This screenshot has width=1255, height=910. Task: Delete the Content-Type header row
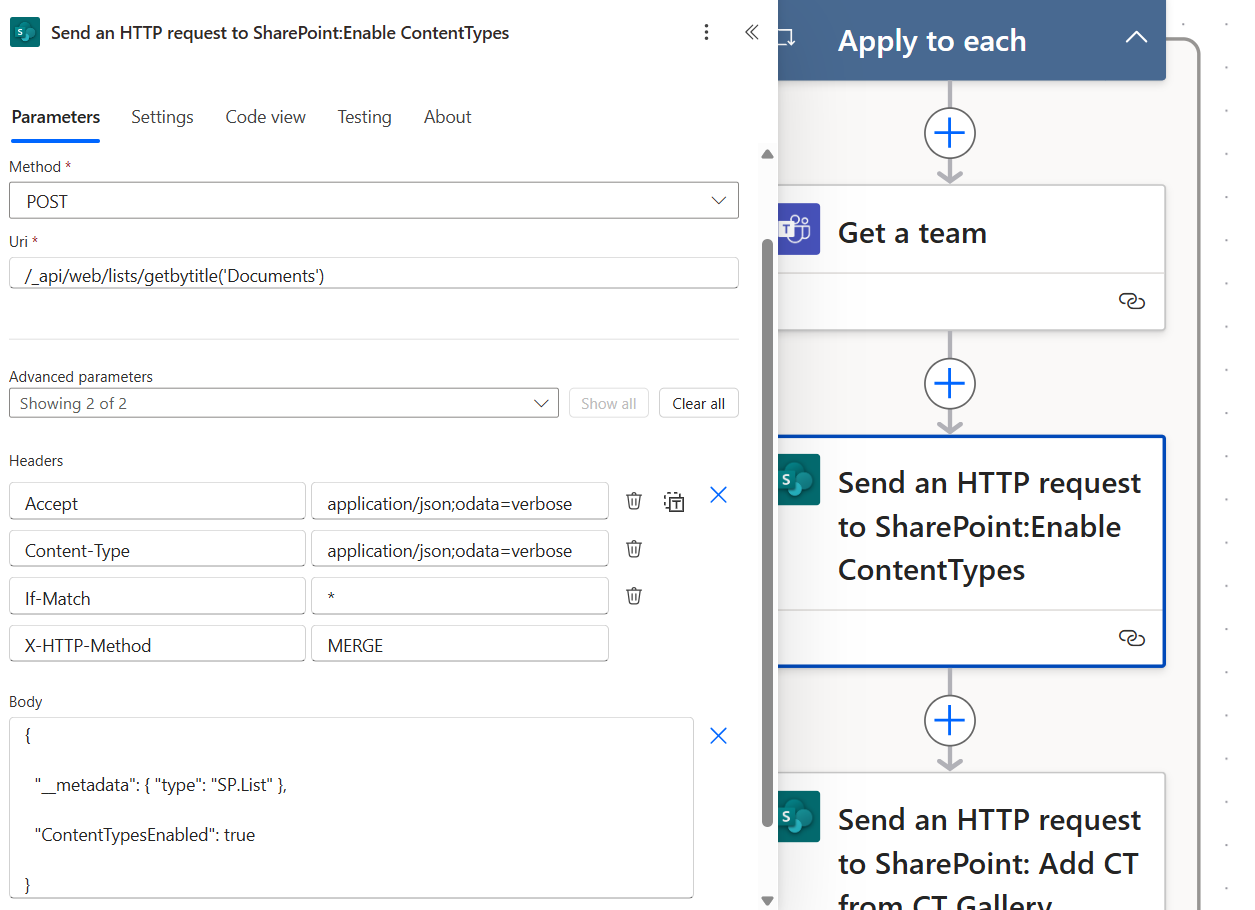pos(634,548)
